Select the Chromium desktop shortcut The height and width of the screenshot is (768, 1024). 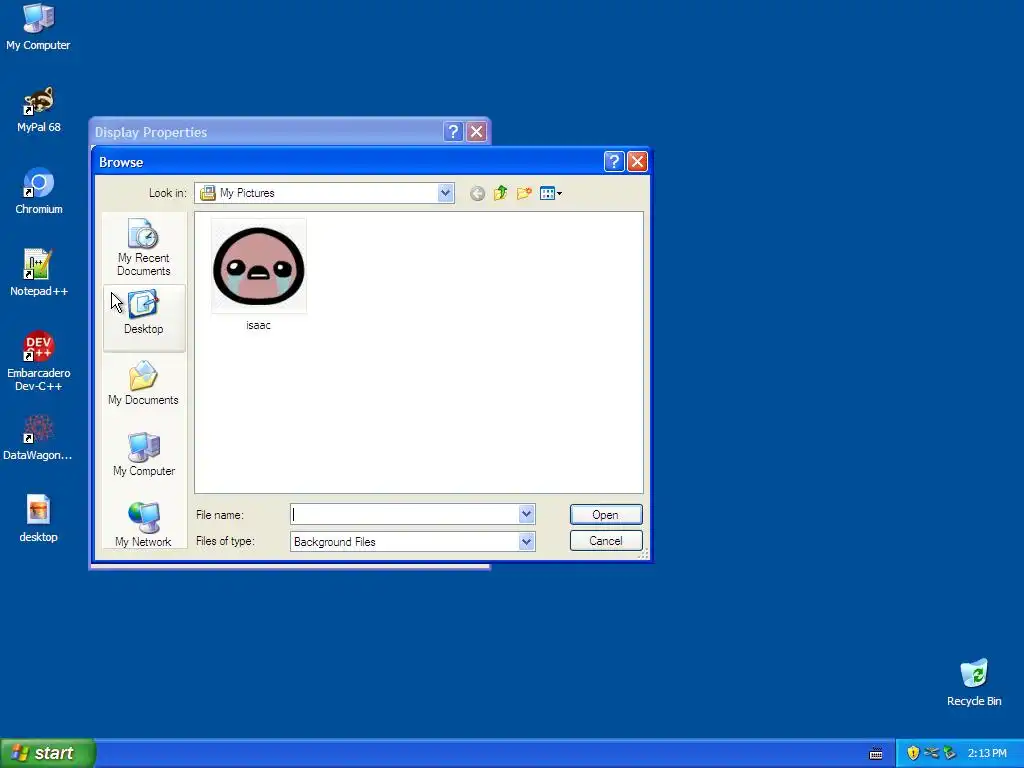point(39,191)
